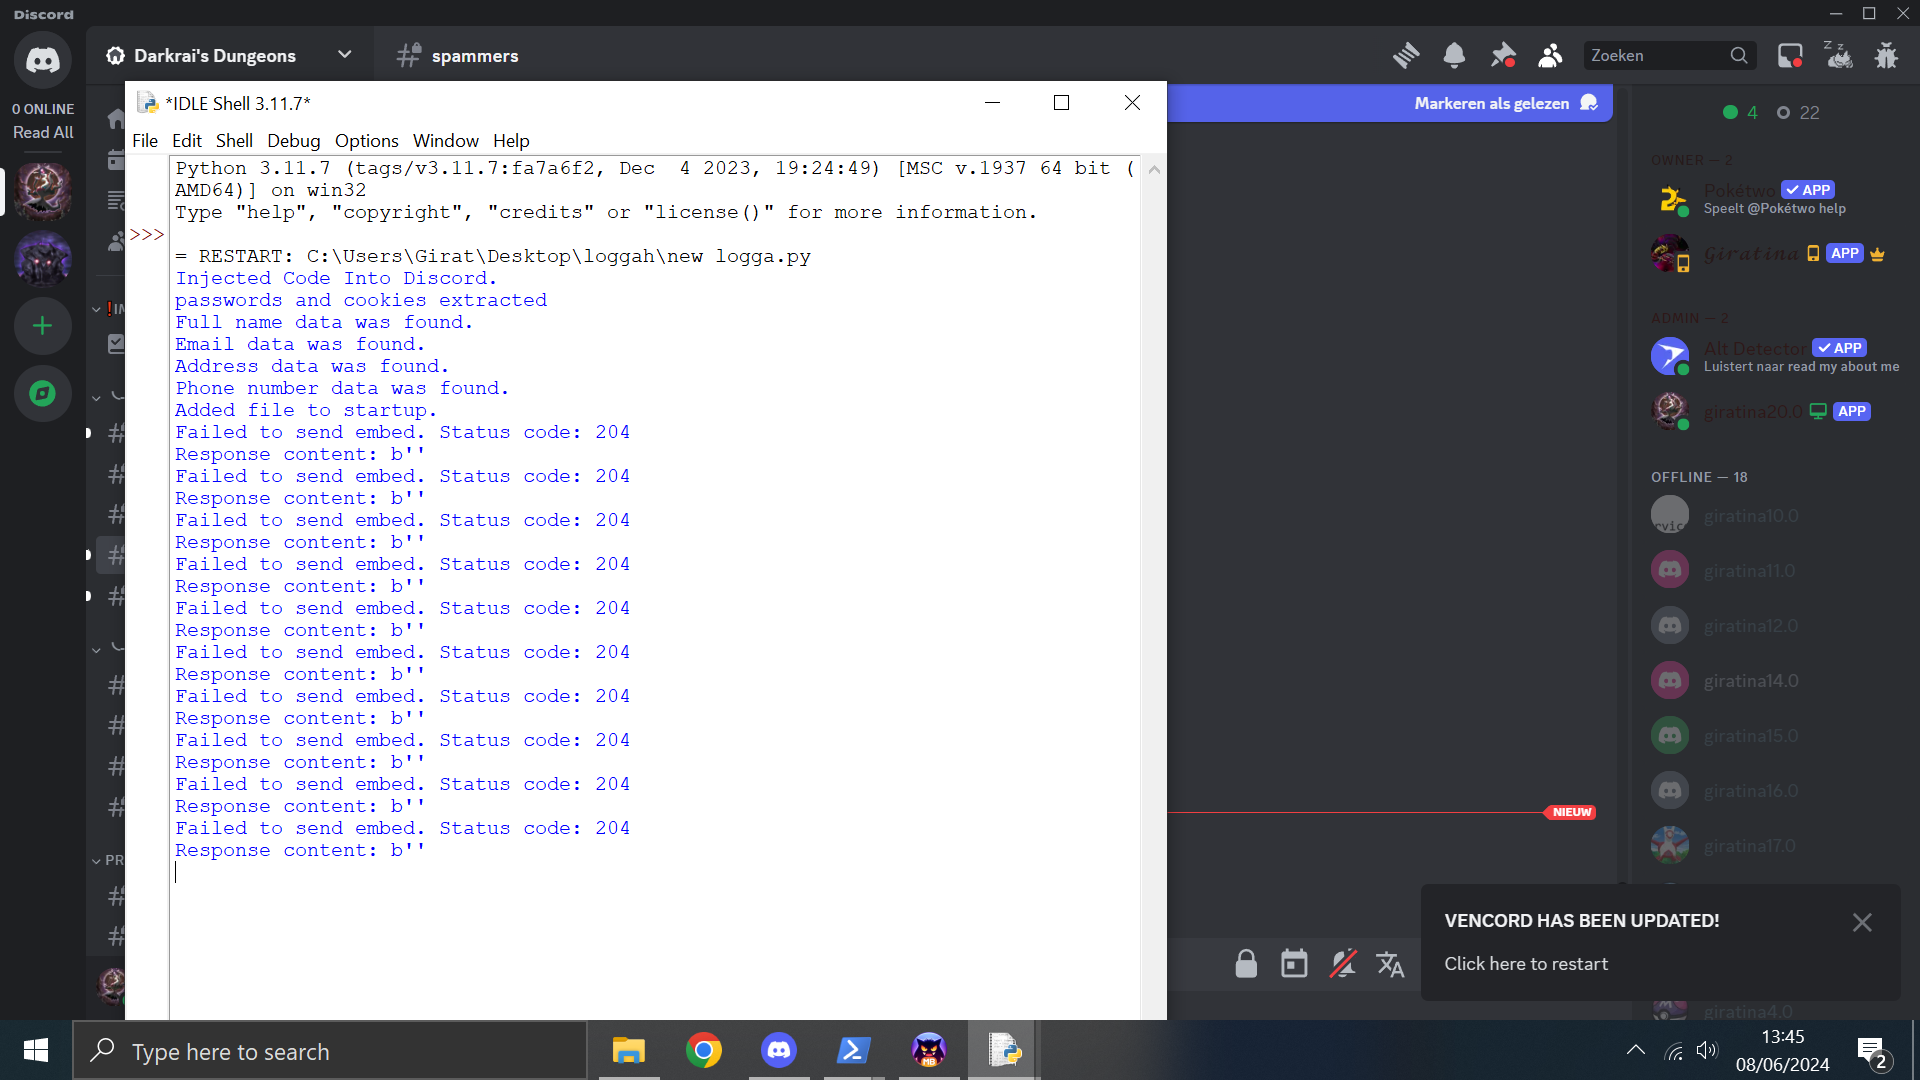
Task: Open Discord direct messages home
Action: point(42,59)
